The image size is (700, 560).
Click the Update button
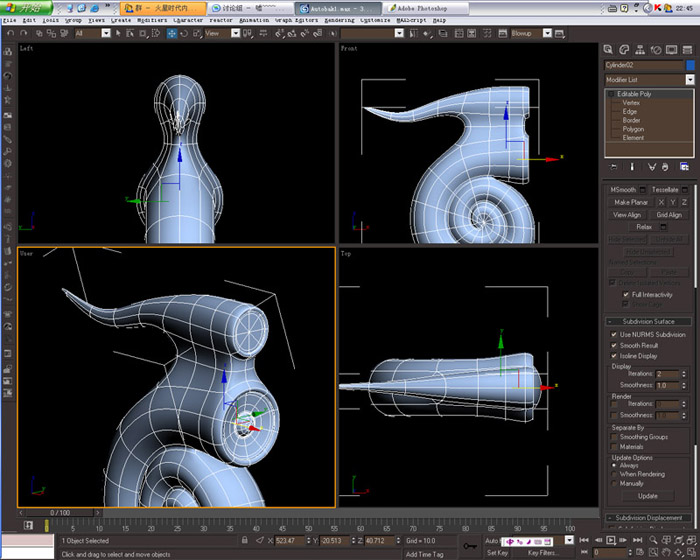tap(647, 496)
